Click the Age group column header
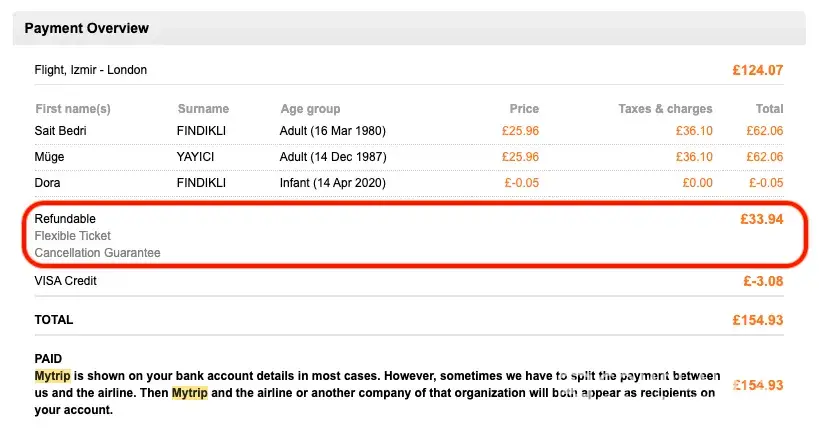 [x=310, y=109]
